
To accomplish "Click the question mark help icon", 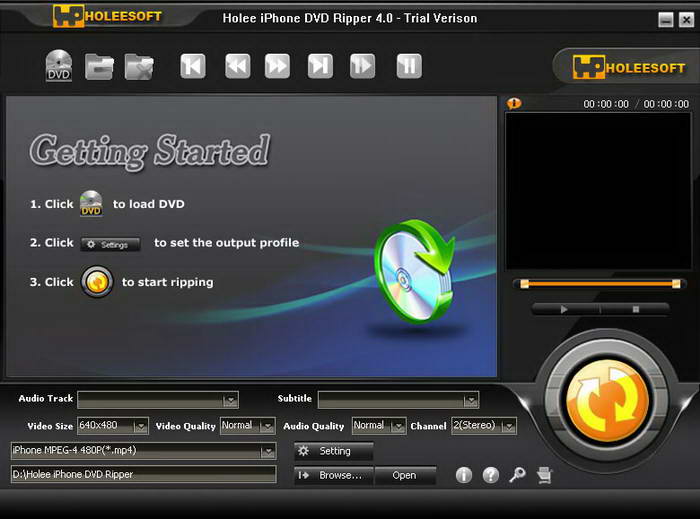I will 491,475.
